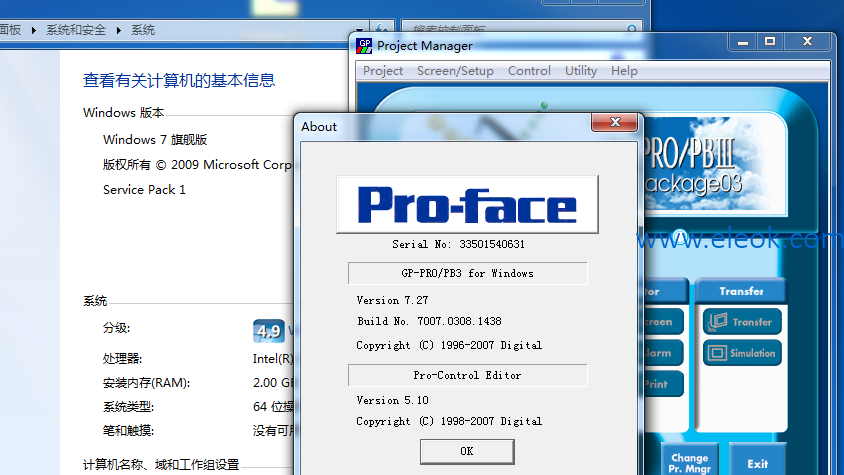Click the Version 7.27 text
844x475 pixels.
click(392, 301)
